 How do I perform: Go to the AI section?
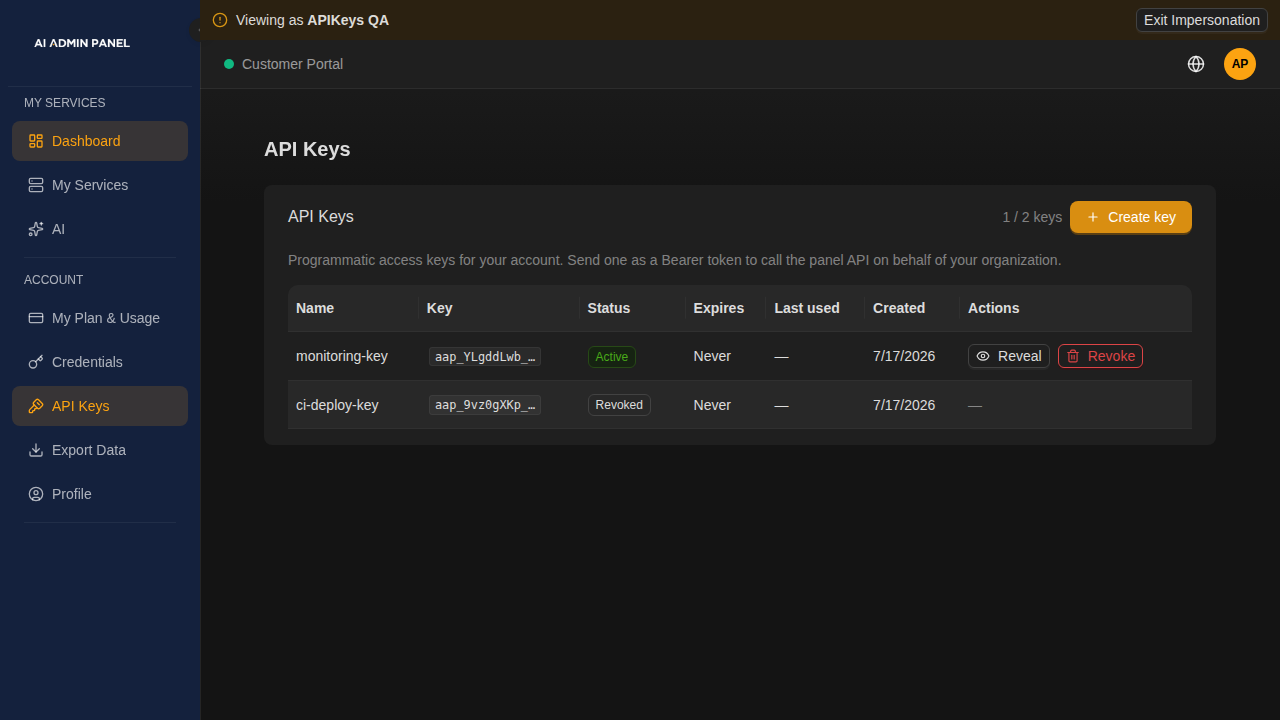coord(100,229)
